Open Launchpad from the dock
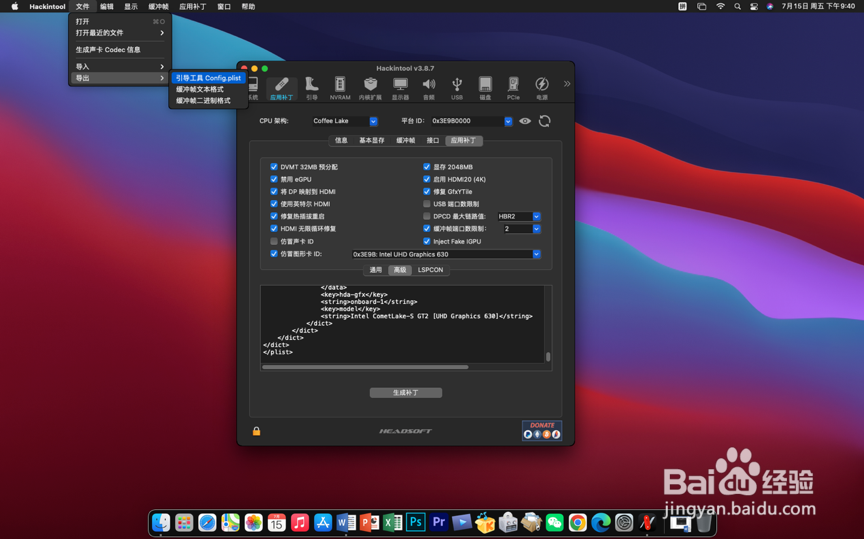The height and width of the screenshot is (539, 864). 184,522
